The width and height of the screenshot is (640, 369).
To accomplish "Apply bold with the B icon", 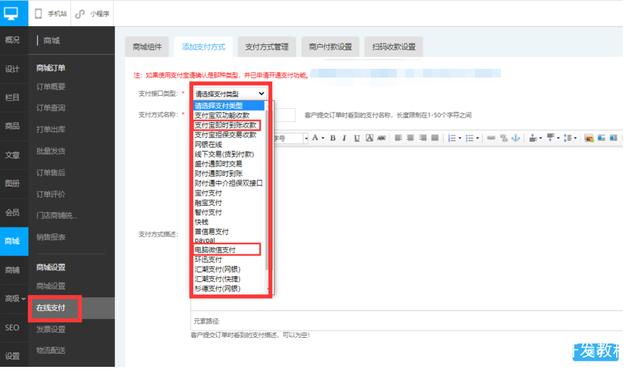I will coord(333,138).
